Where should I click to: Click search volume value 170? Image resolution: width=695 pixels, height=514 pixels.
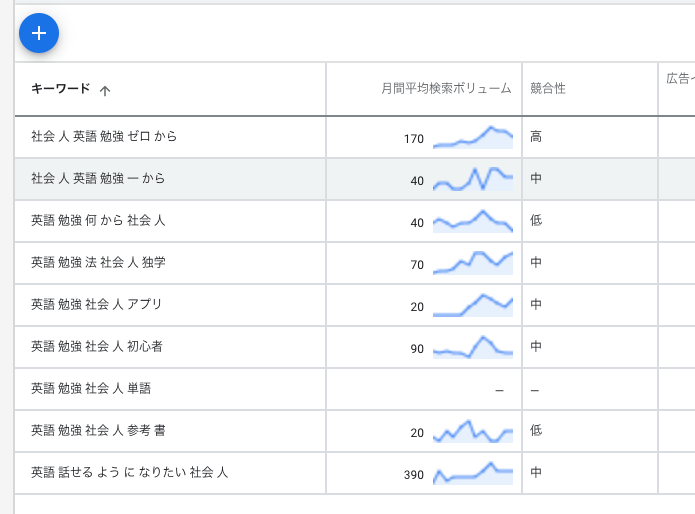click(x=414, y=139)
